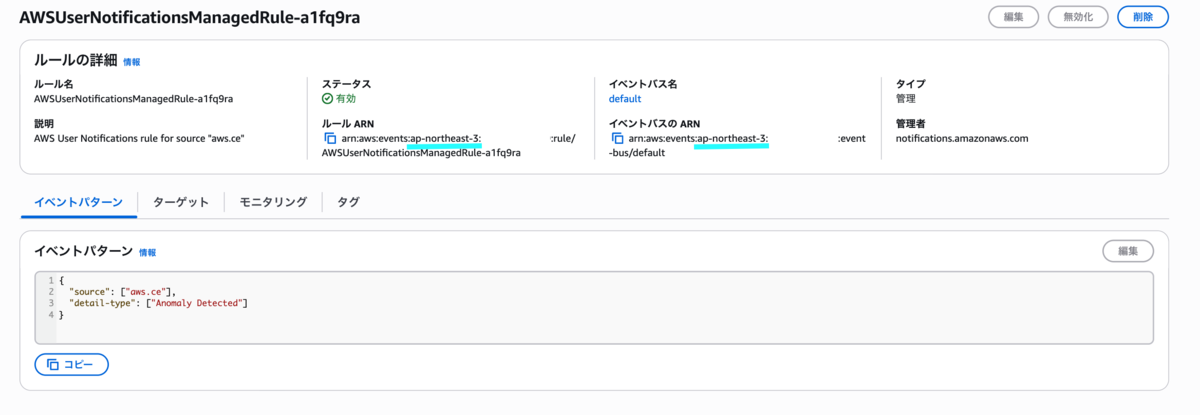Click the source line in the JSON editor

coord(122,291)
